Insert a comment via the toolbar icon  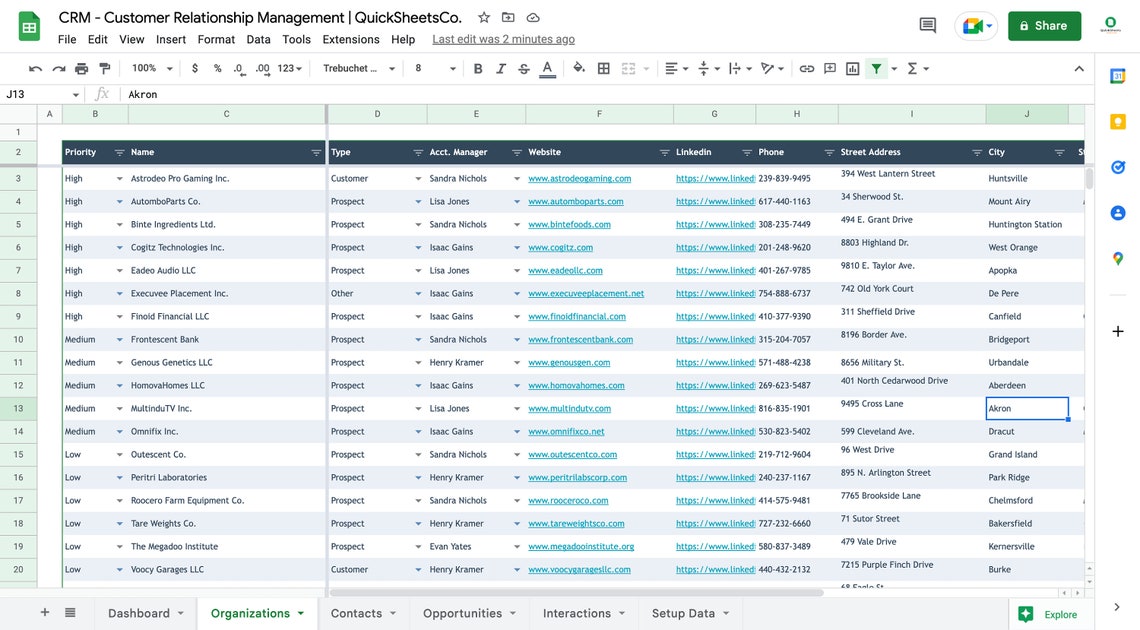tap(829, 68)
